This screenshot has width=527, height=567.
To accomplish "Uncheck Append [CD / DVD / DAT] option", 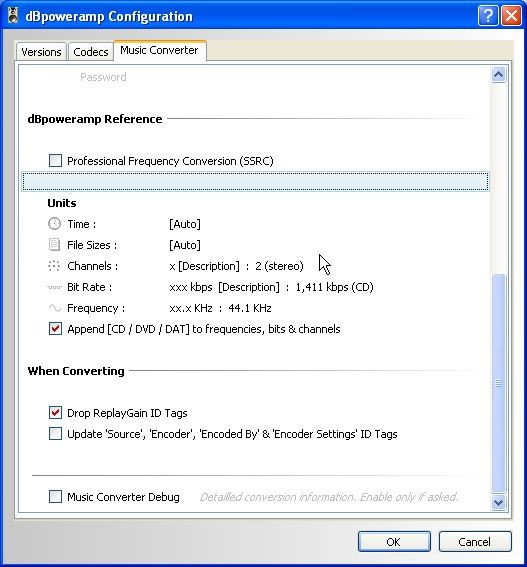I will coord(55,329).
